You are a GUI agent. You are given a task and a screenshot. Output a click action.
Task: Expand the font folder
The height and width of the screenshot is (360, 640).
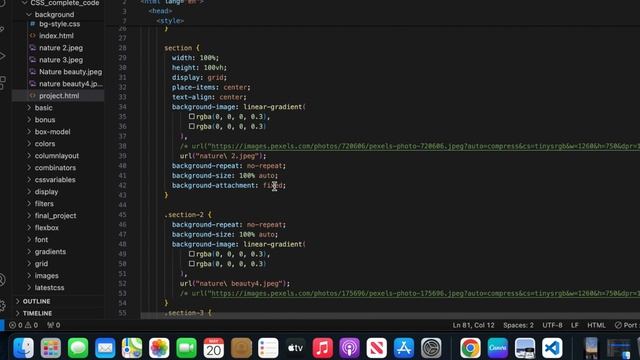(41, 240)
